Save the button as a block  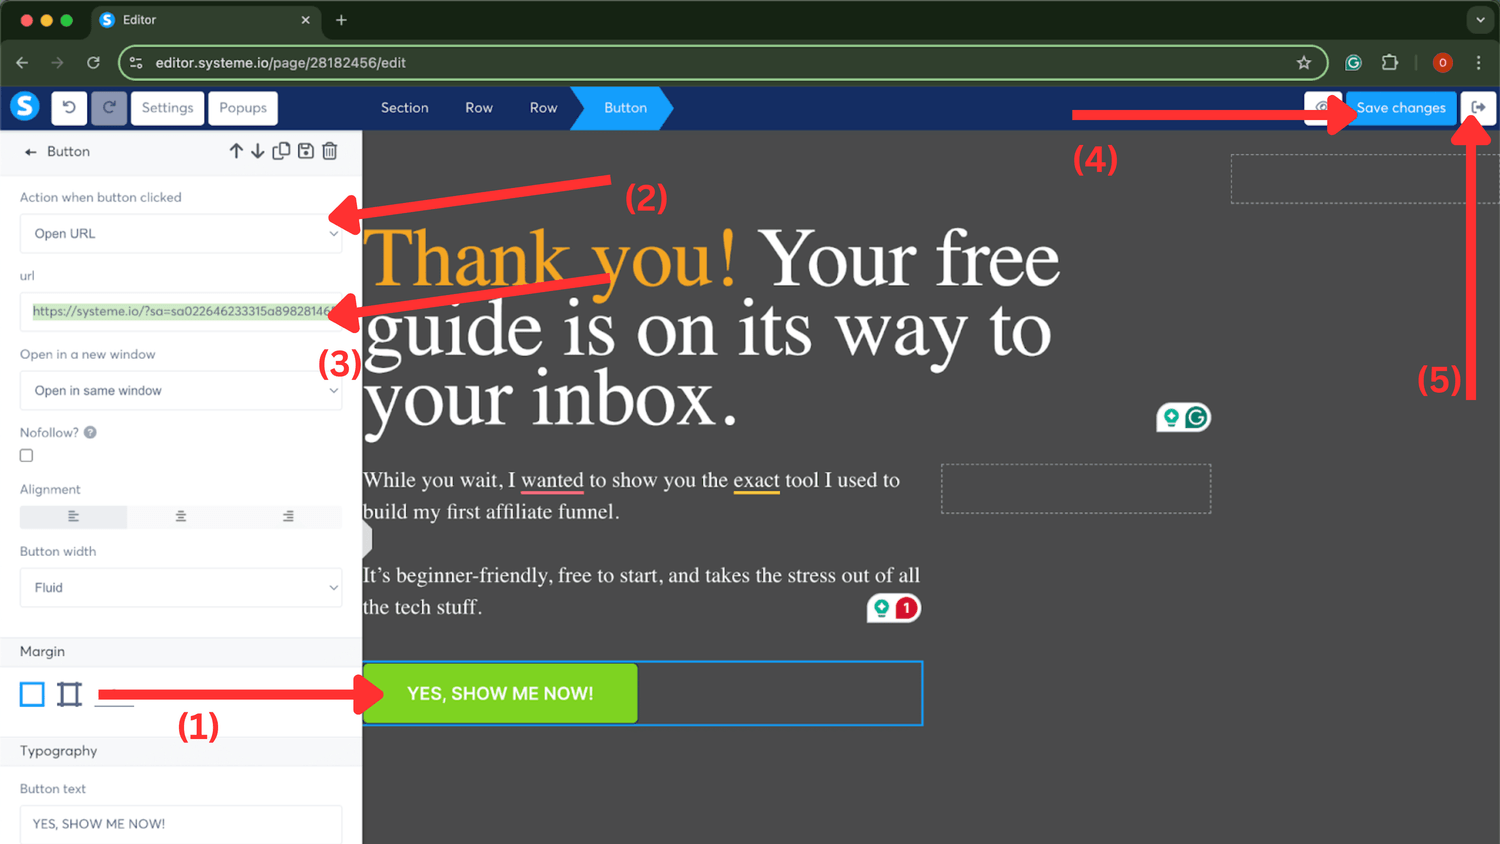point(306,151)
